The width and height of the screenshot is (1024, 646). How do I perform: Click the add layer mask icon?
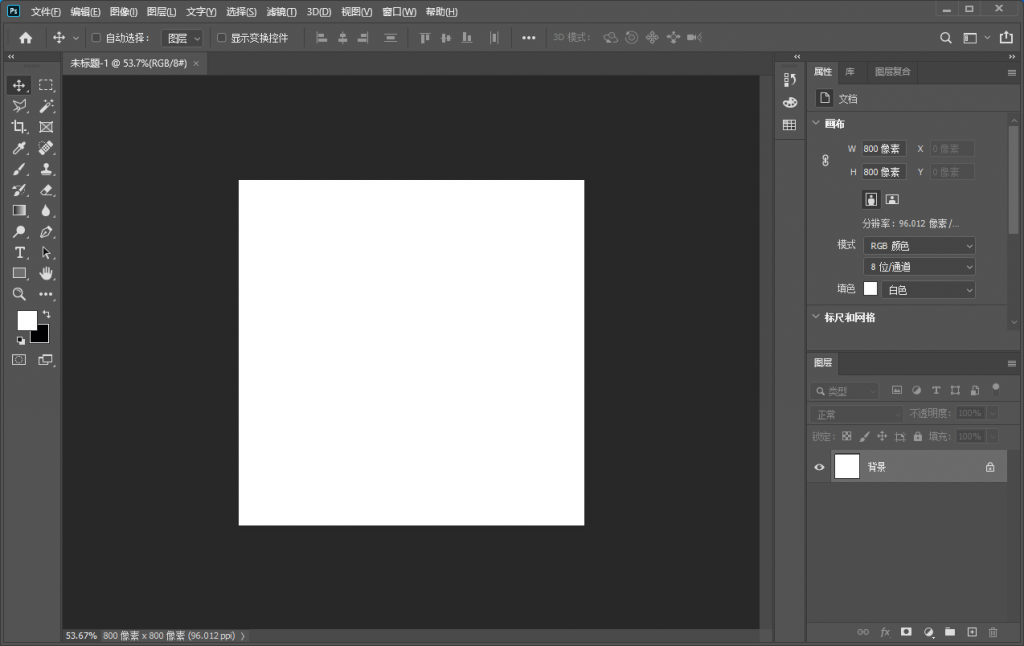pyautogui.click(x=906, y=632)
